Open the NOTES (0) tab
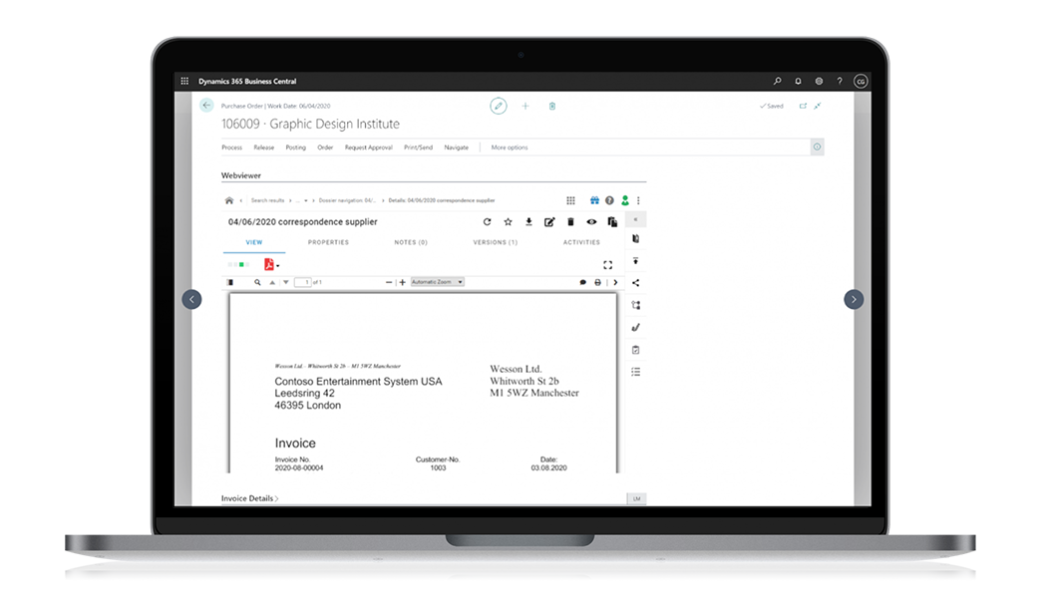Screen dimensions: 1040x598 click(x=411, y=243)
